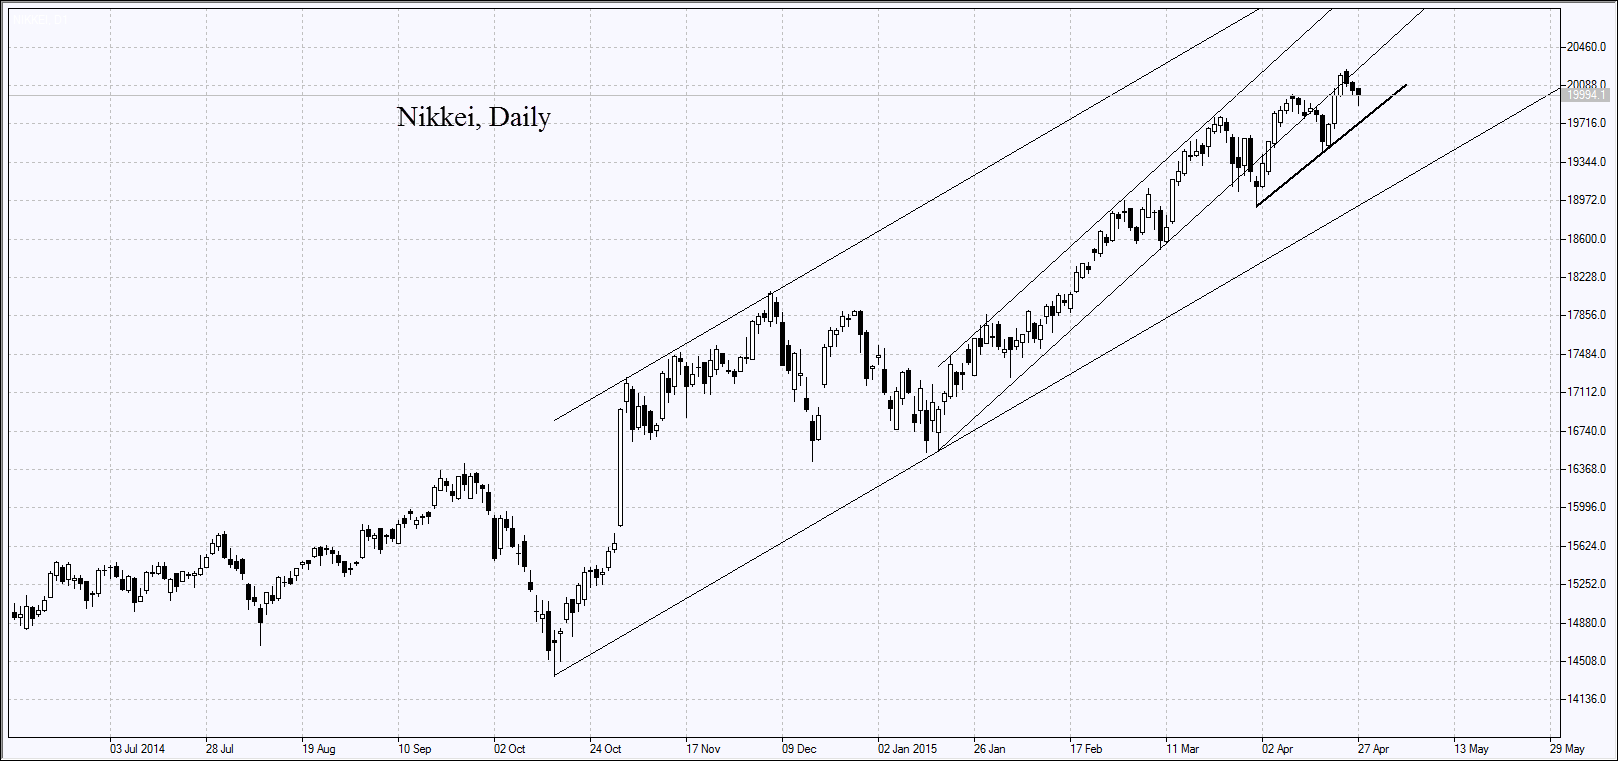This screenshot has width=1618, height=761.
Task: Click the "09 Dec" date label
Action: click(798, 748)
